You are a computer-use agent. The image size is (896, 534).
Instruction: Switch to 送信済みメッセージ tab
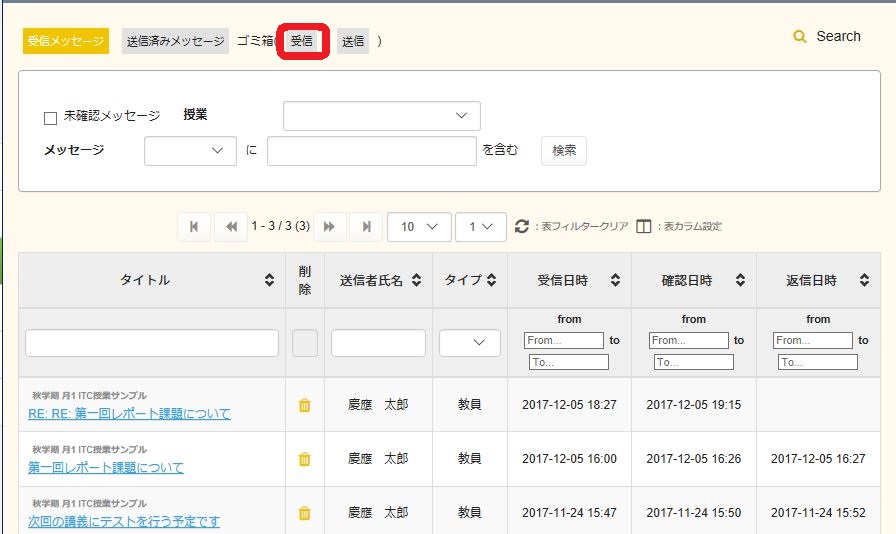point(175,42)
